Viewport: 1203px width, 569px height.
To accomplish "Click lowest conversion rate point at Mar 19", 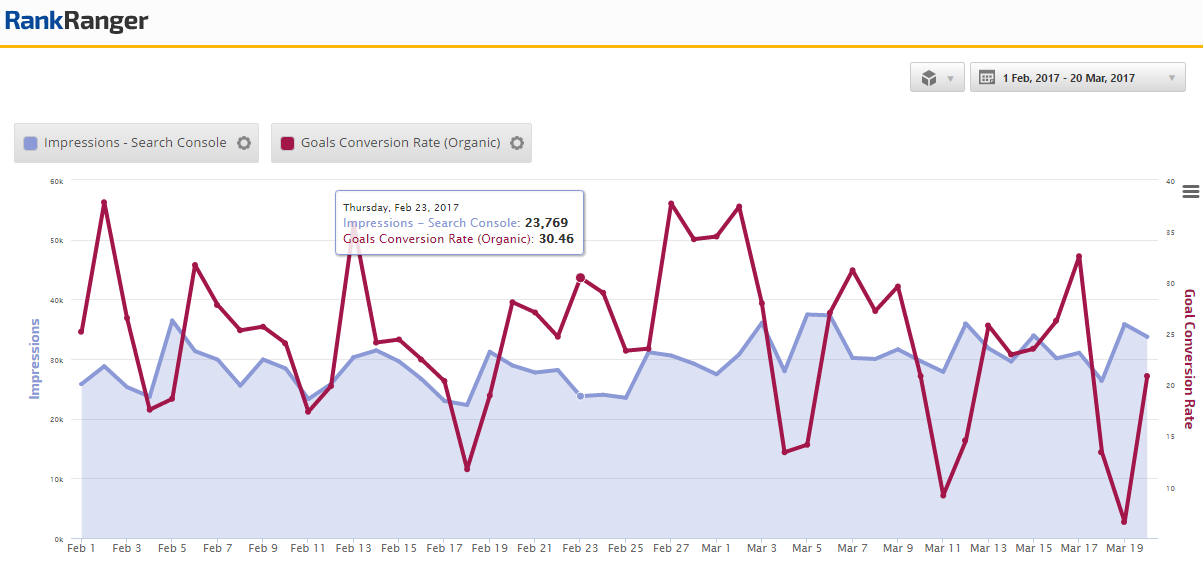I will [x=1124, y=521].
